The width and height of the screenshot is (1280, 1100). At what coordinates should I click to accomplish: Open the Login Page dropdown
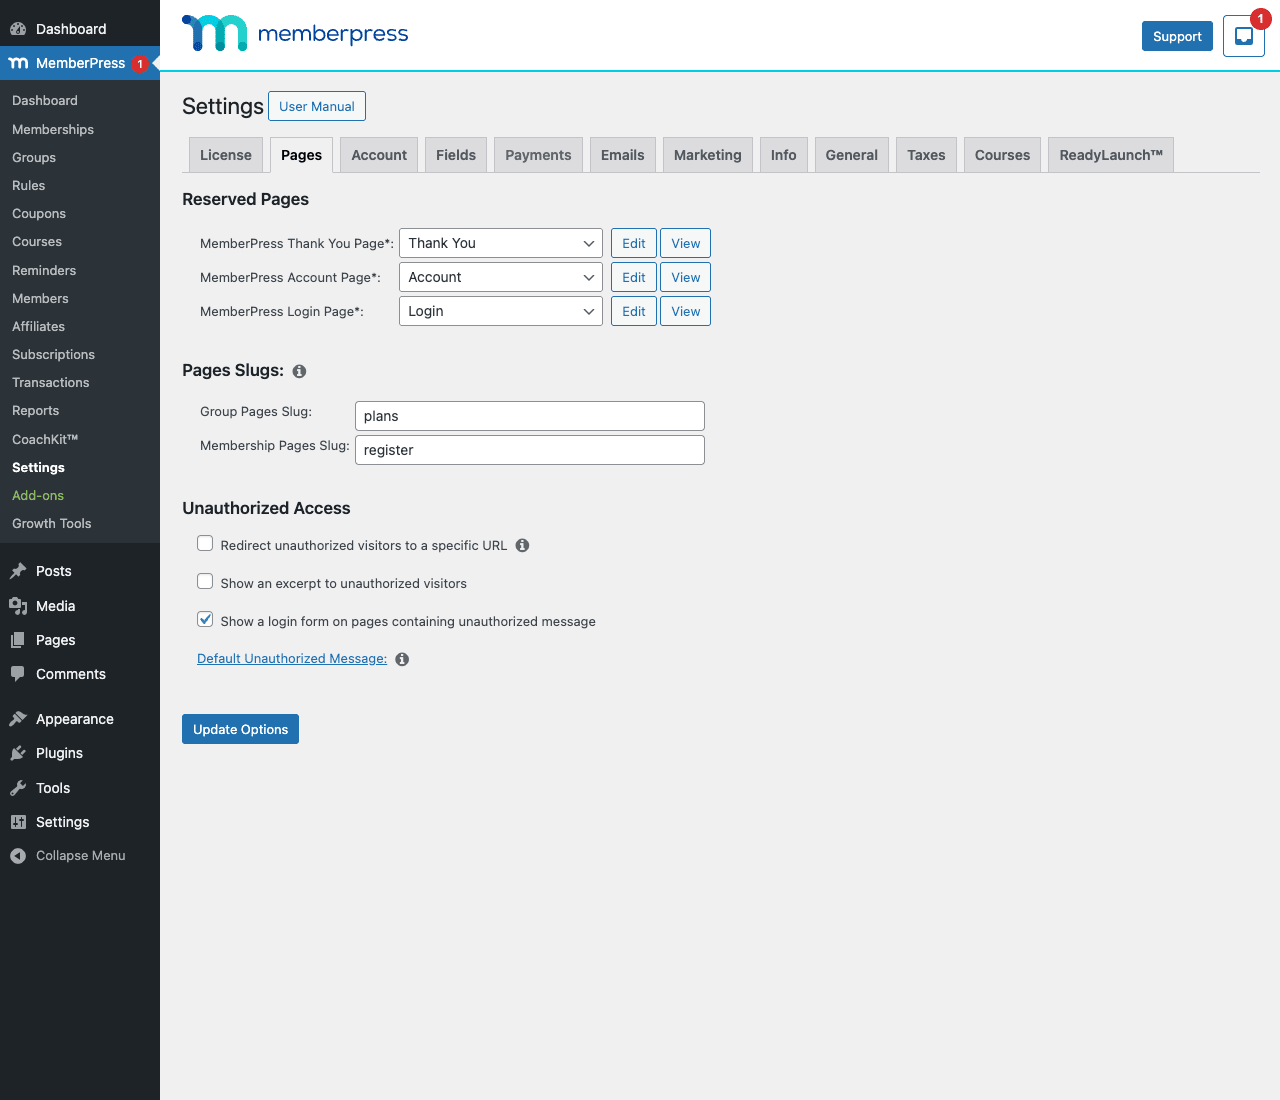coord(501,311)
